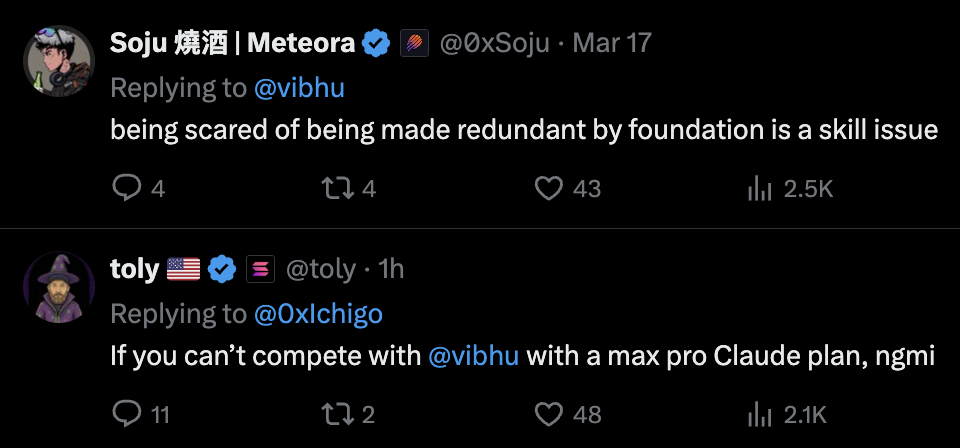Like Soju's tweet with heart icon
Viewport: 960px width, 448px height.
point(549,188)
